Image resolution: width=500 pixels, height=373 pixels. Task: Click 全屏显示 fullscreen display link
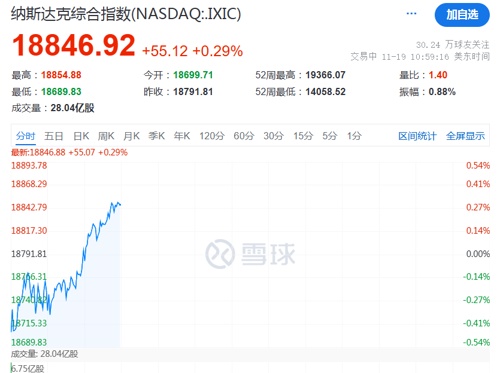coord(465,136)
